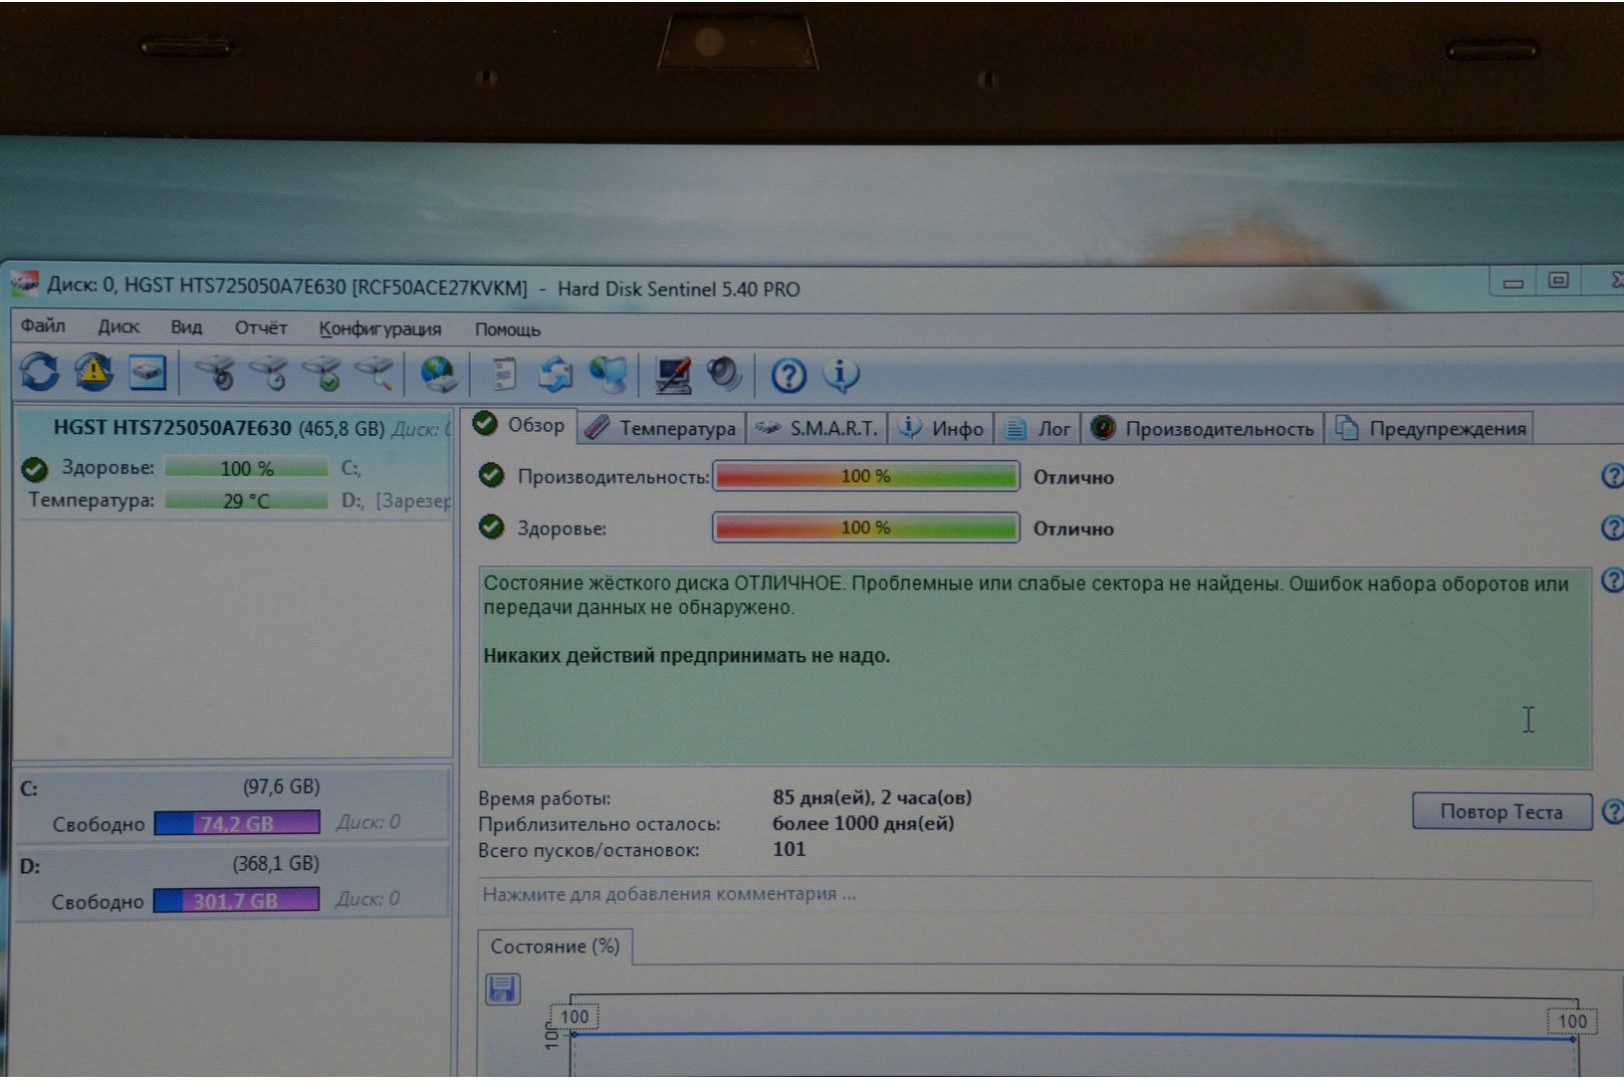Click the disk with green checkmark icon
Image resolution: width=1624 pixels, height=1080 pixels.
click(x=322, y=374)
